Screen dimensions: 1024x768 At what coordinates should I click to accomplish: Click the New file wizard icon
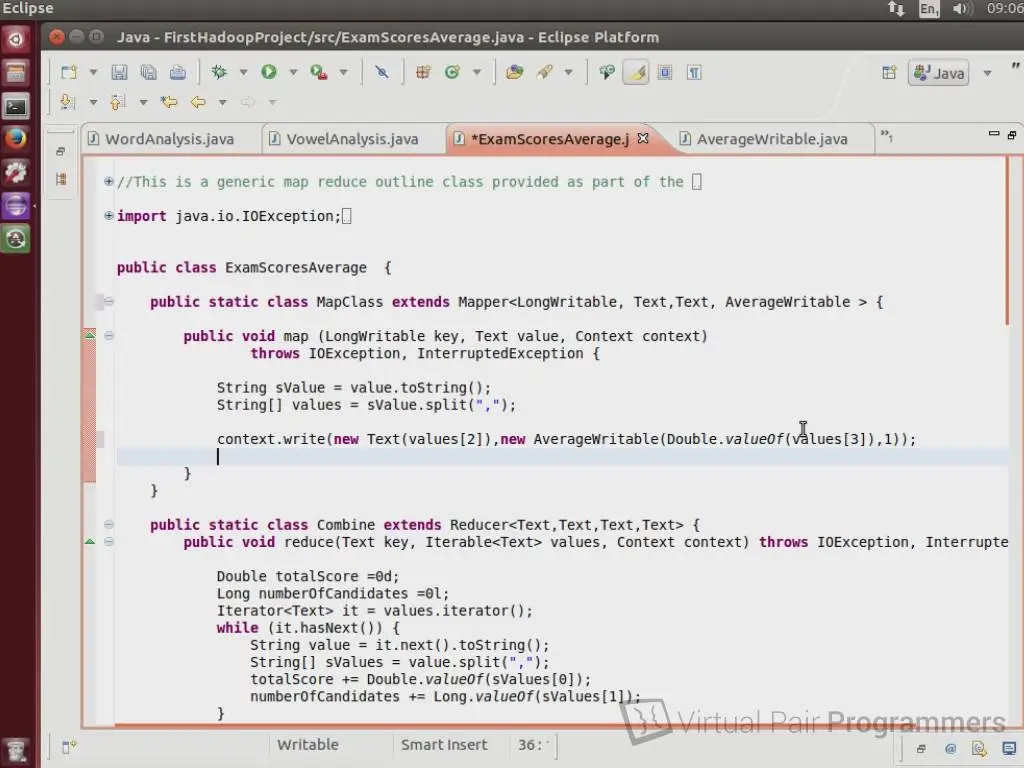click(x=69, y=72)
